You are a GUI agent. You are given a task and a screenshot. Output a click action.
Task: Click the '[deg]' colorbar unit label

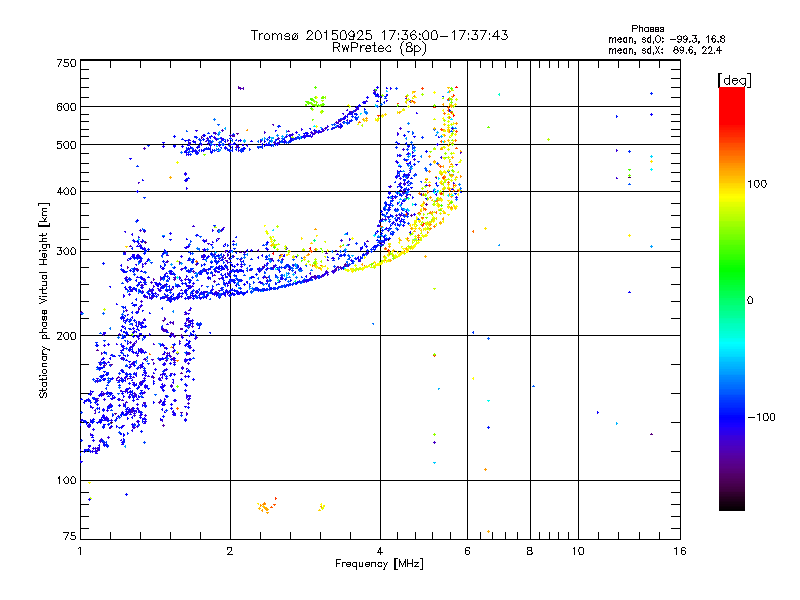coord(734,80)
